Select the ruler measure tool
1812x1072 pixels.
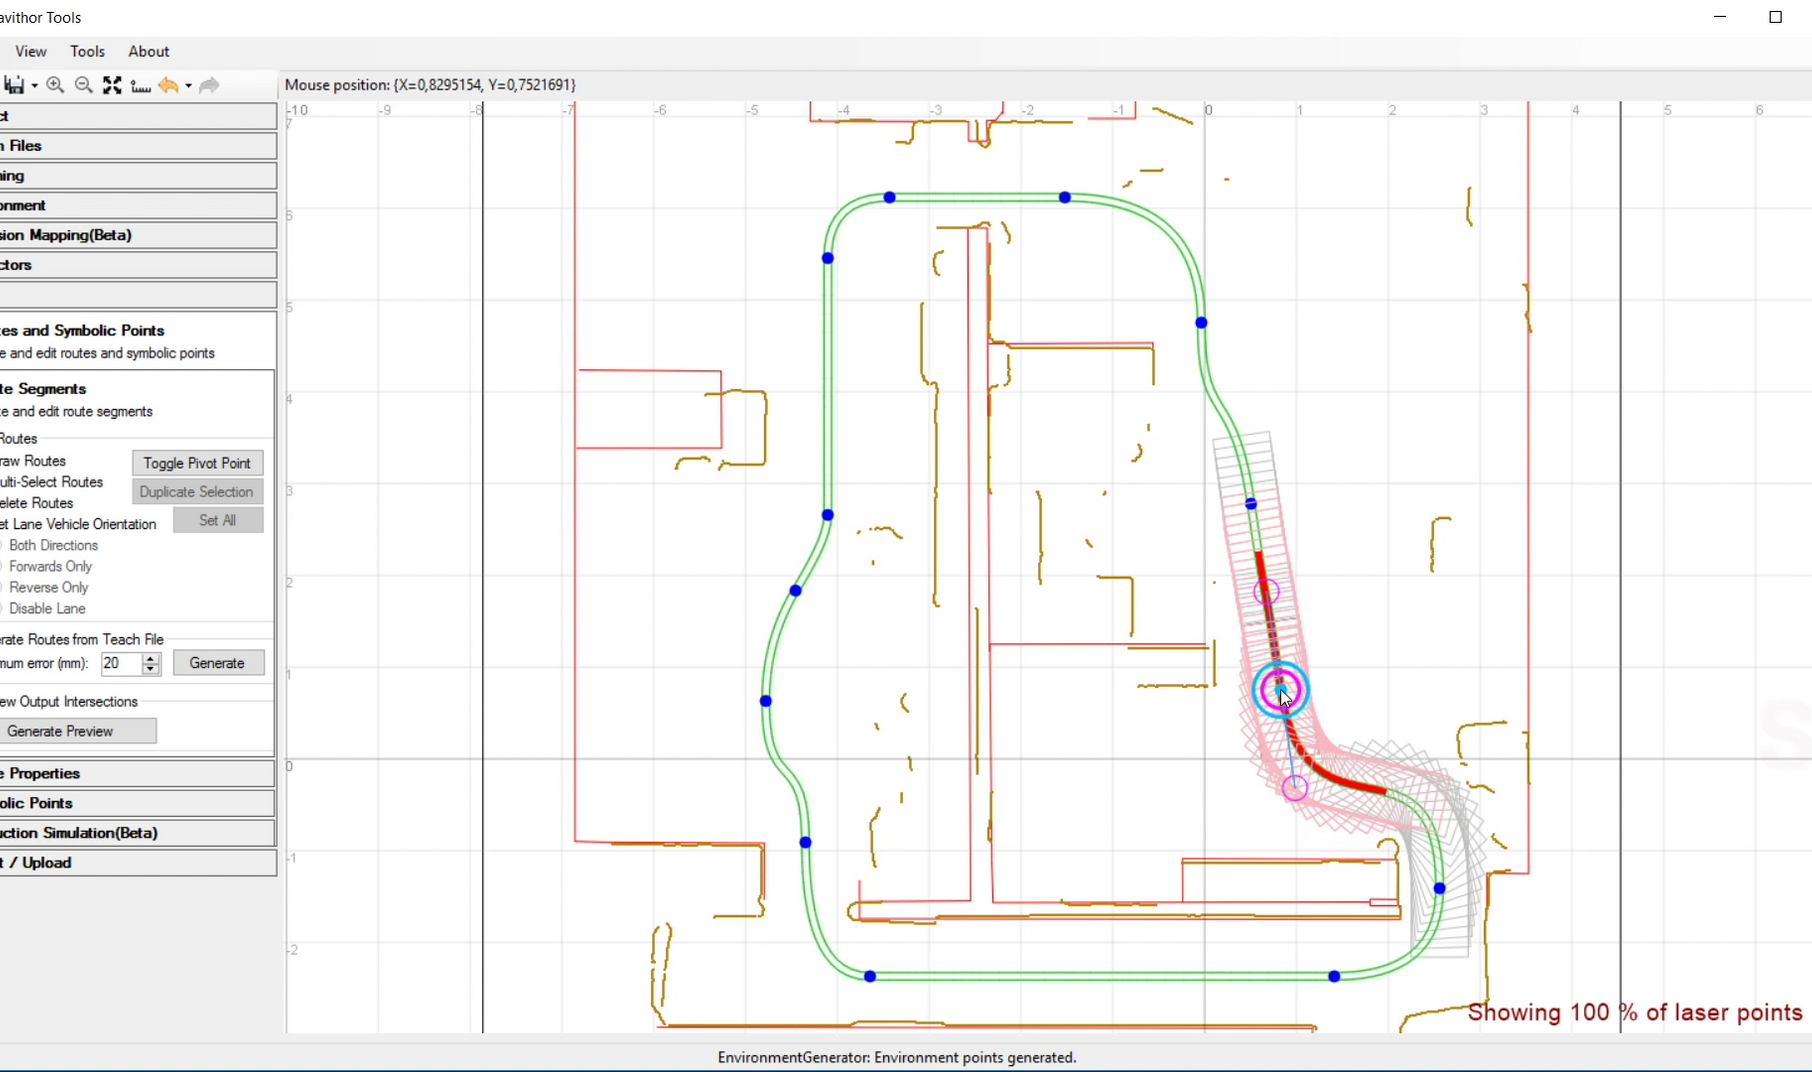click(141, 87)
